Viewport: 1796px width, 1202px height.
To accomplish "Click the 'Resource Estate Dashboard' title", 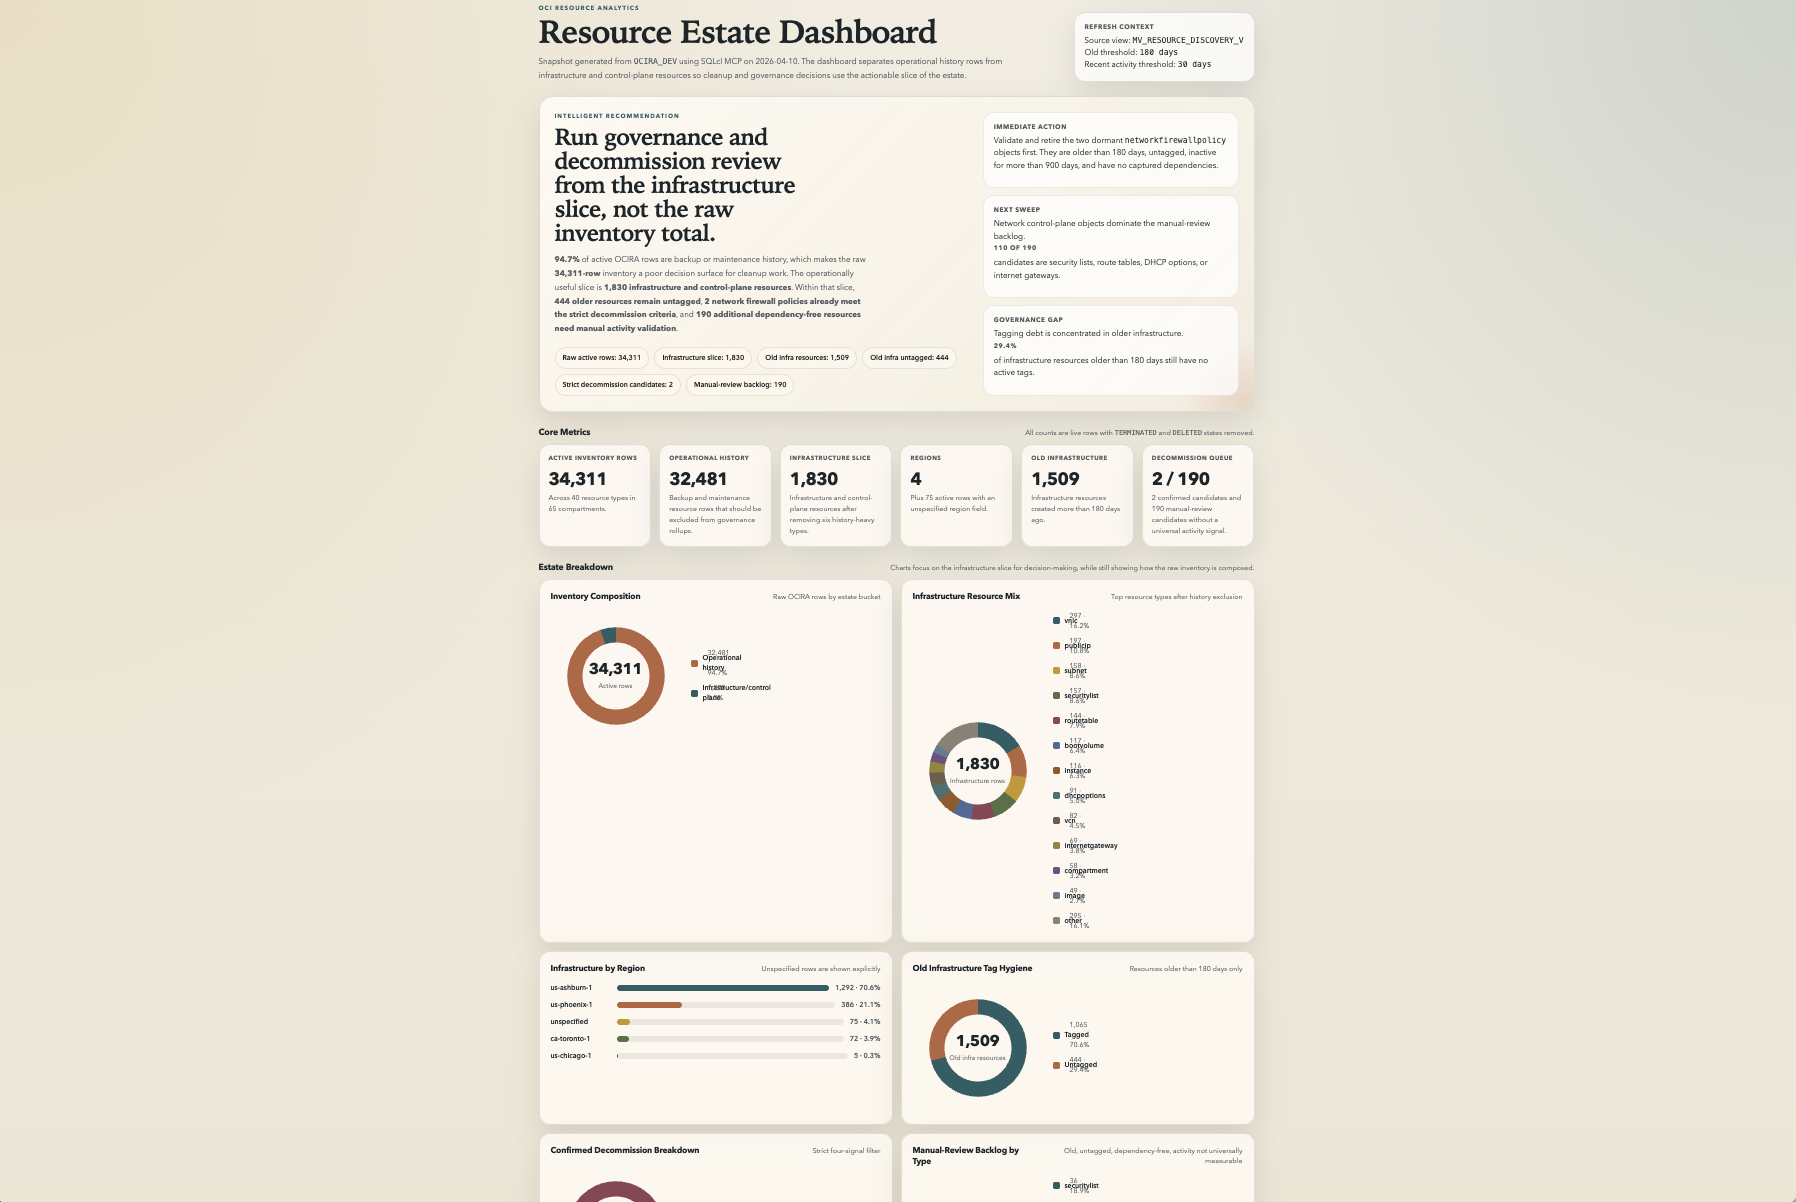I will pos(738,32).
